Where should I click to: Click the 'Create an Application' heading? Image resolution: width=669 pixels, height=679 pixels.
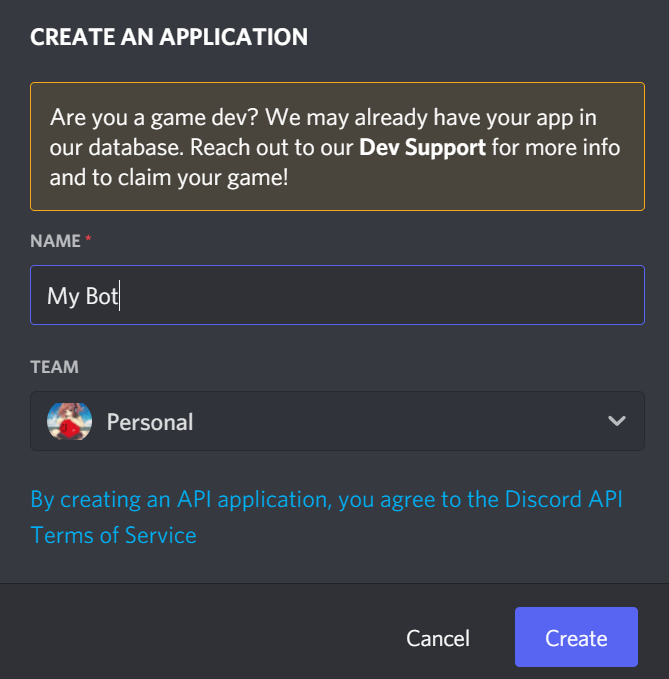point(169,37)
